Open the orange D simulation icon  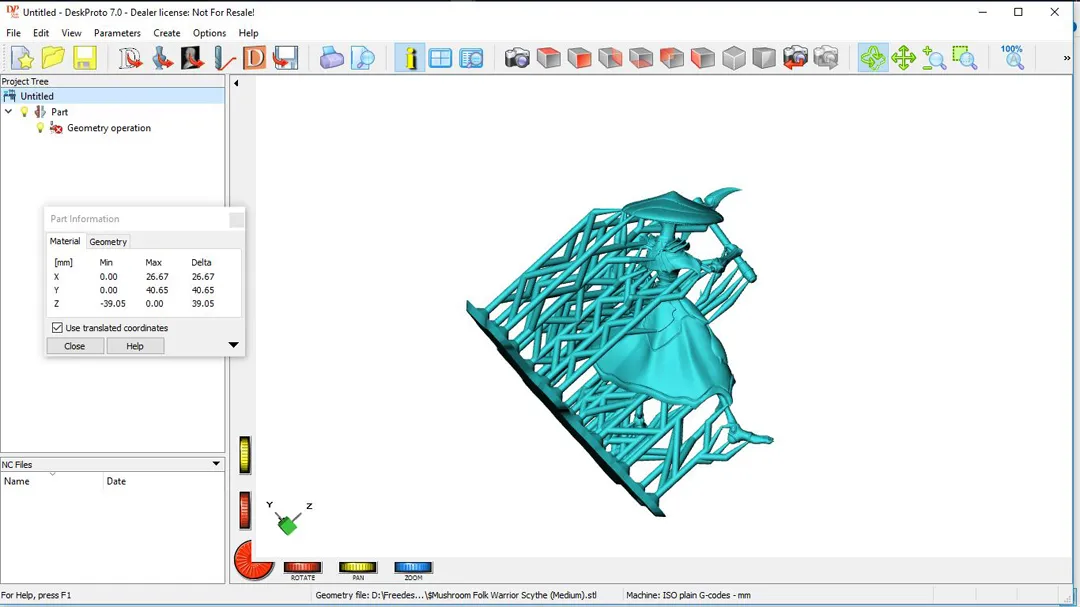click(254, 58)
